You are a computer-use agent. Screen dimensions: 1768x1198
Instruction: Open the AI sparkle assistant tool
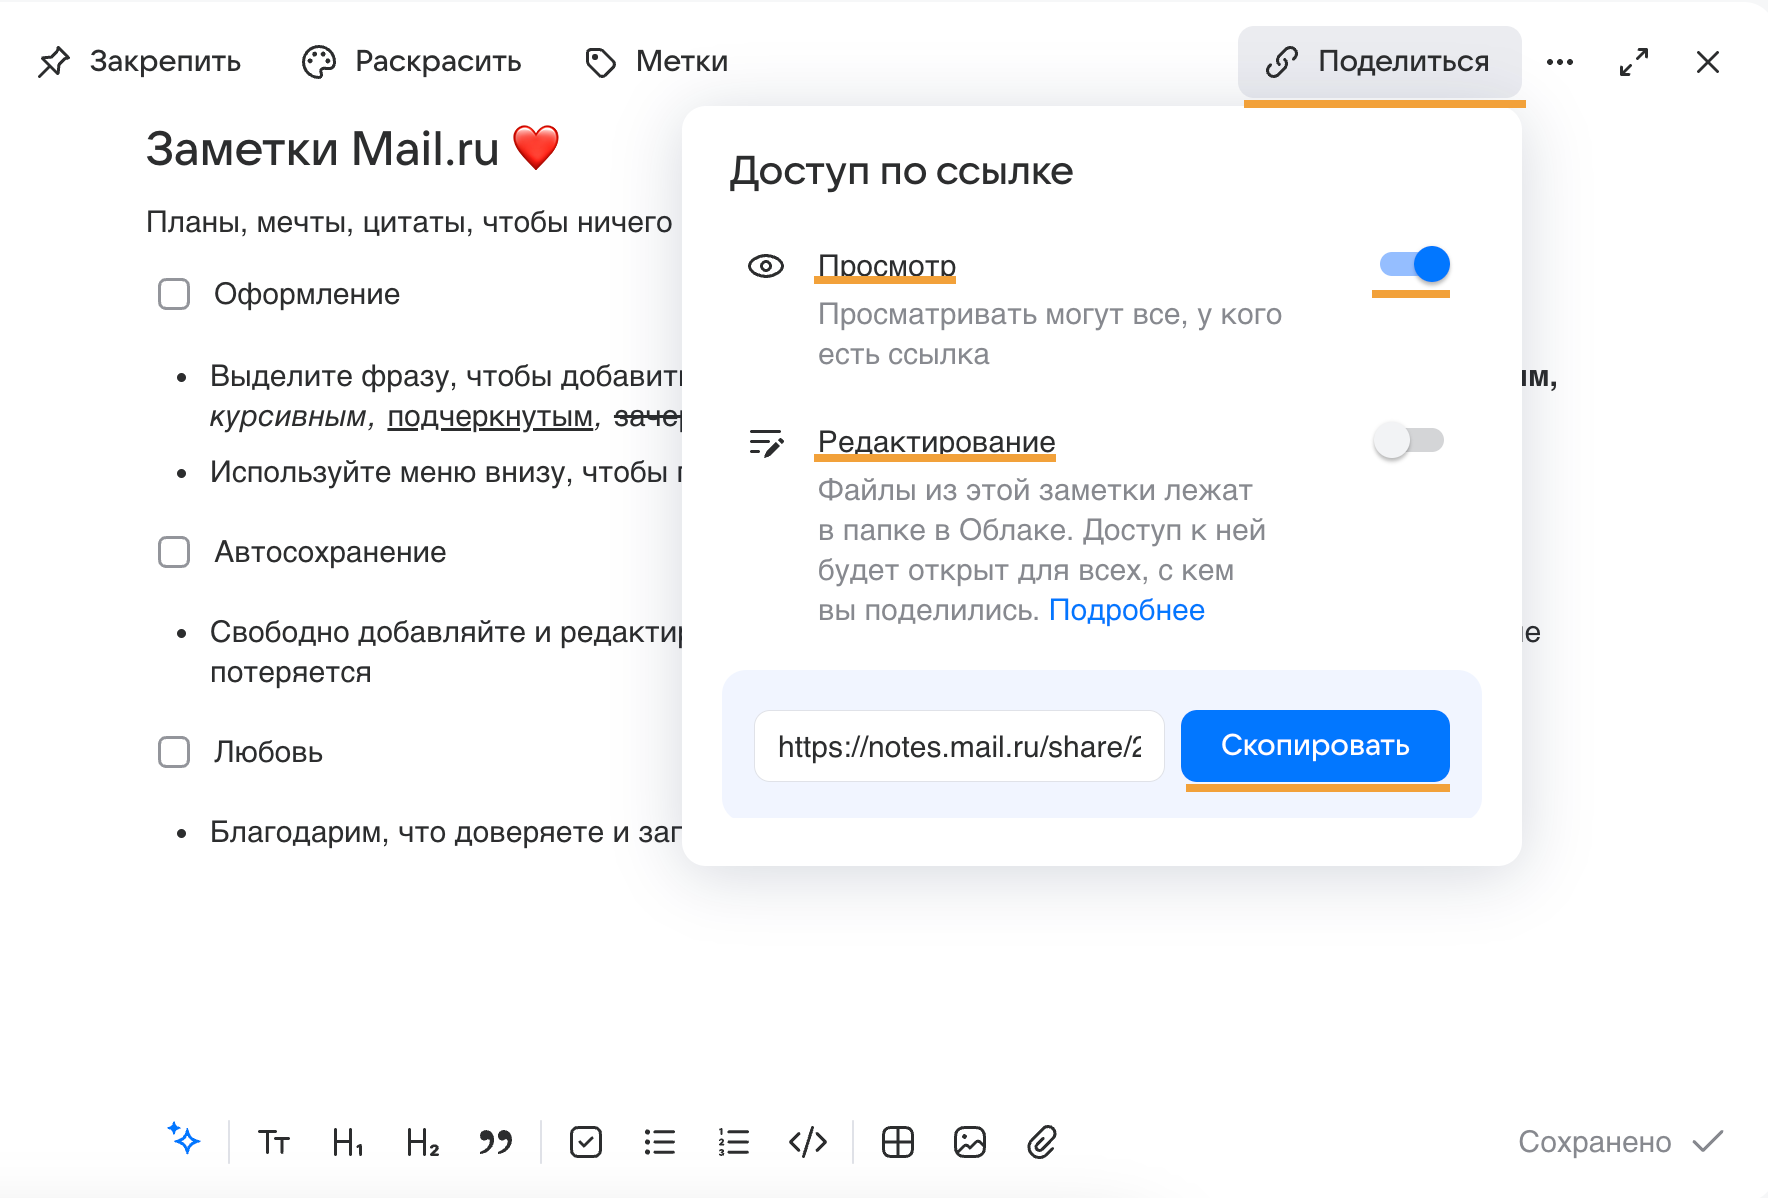[x=184, y=1139]
